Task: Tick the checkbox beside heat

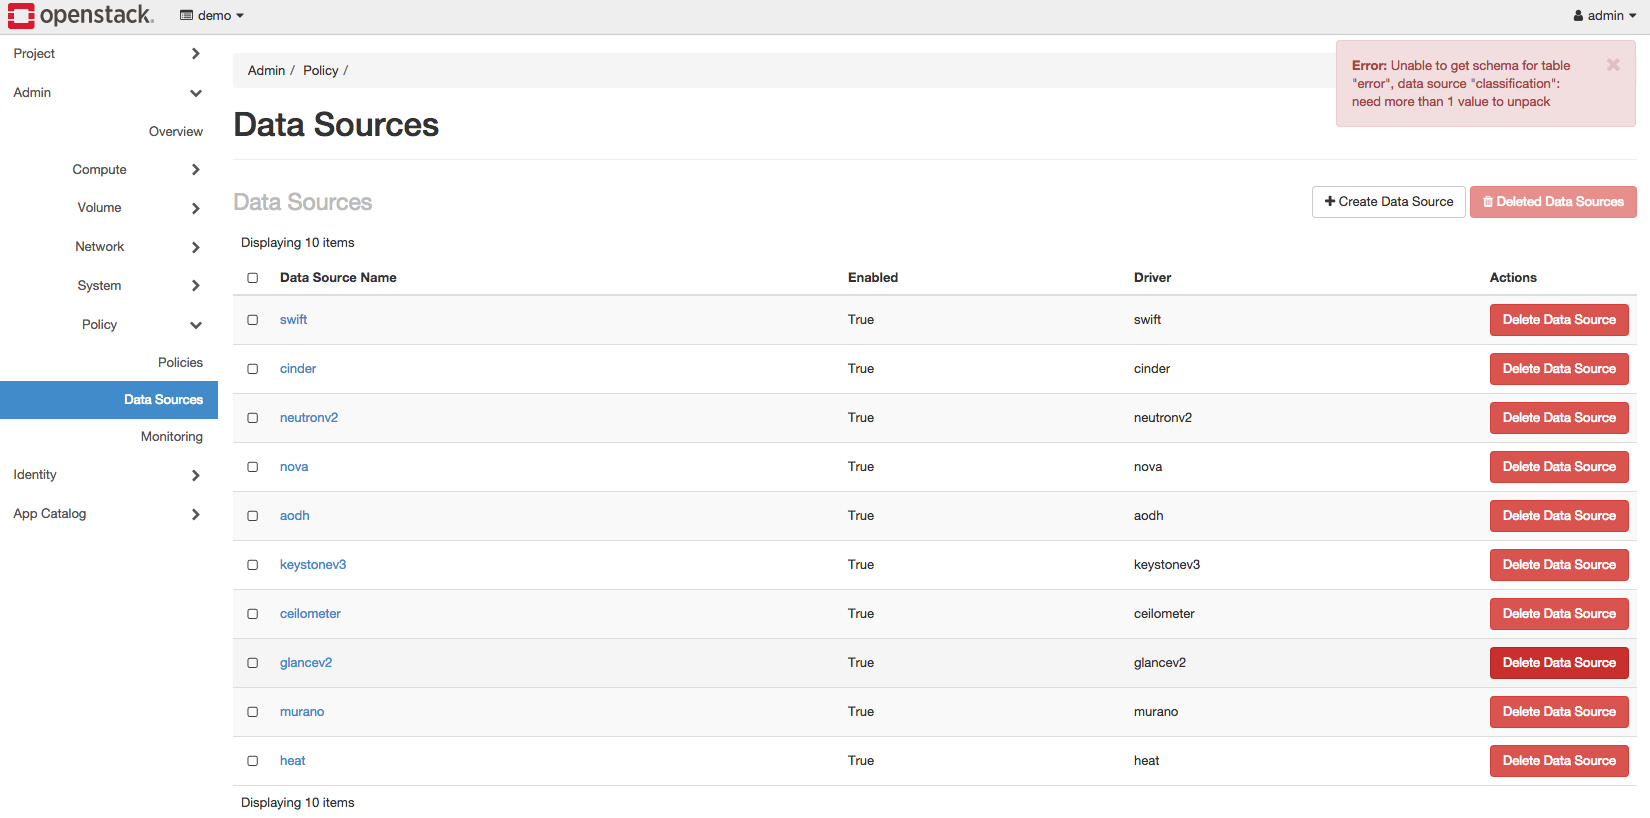Action: (x=253, y=761)
